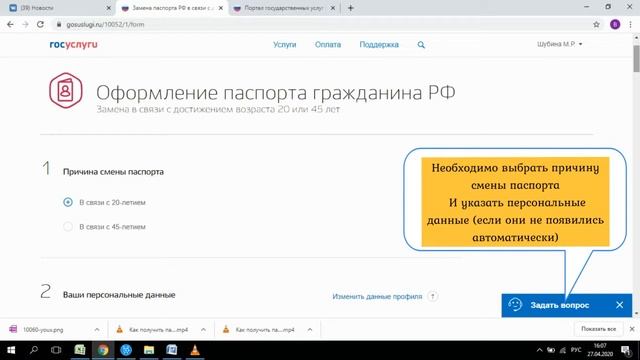The height and width of the screenshot is (360, 640).
Task: Bookmark page with the star icon
Action: pyautogui.click(x=596, y=24)
